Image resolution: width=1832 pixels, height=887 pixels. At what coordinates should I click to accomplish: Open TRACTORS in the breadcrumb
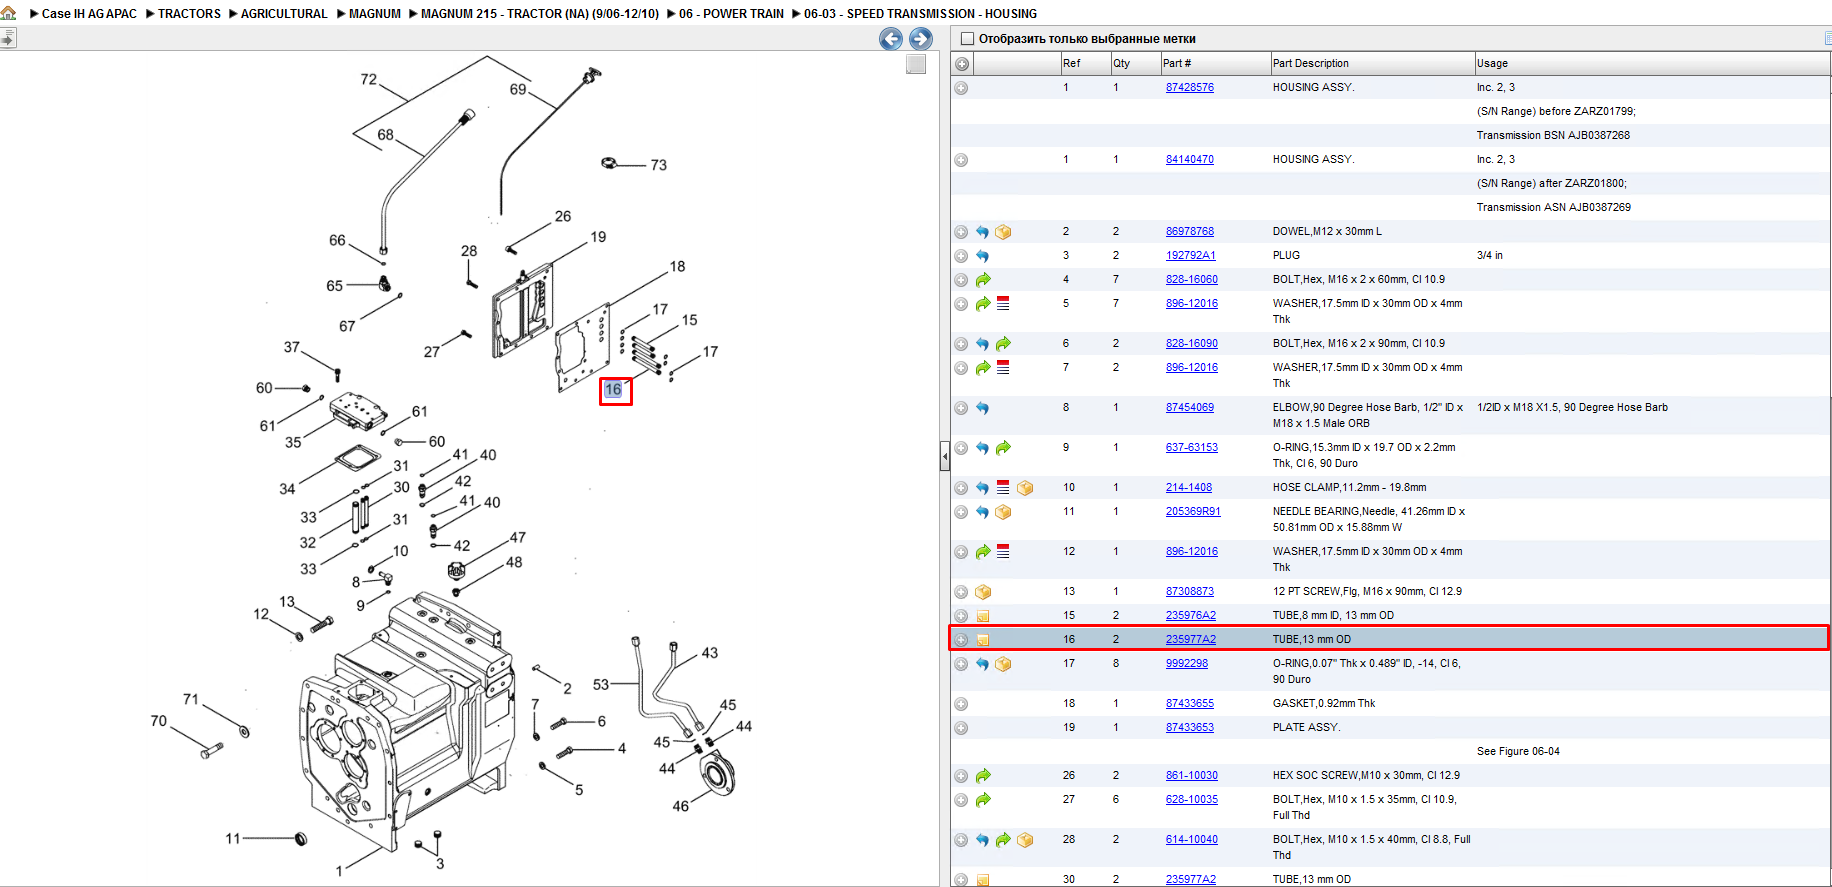(189, 14)
